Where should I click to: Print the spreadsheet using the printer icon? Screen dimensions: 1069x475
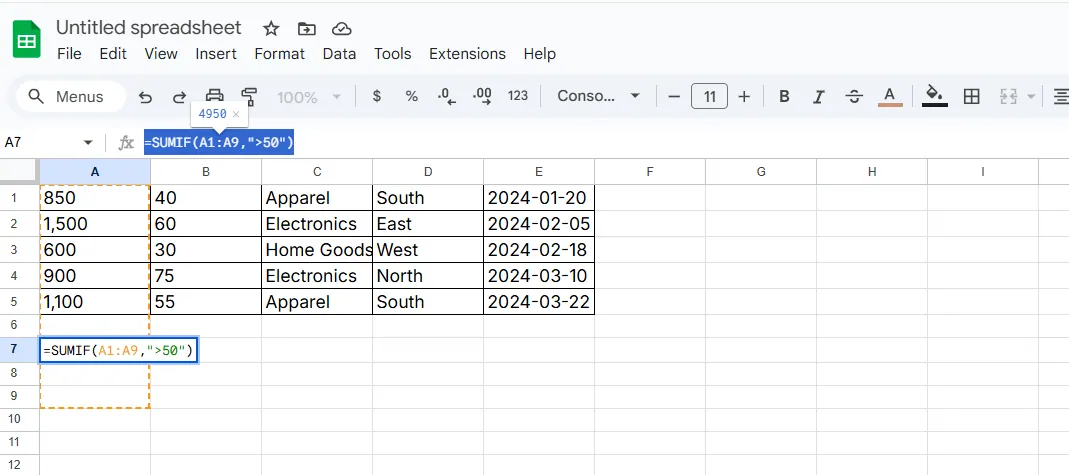point(214,97)
